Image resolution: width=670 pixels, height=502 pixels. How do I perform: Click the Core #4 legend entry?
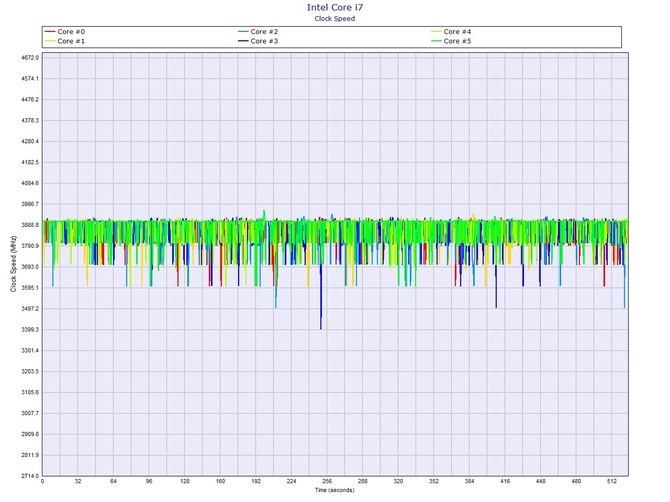pos(451,32)
